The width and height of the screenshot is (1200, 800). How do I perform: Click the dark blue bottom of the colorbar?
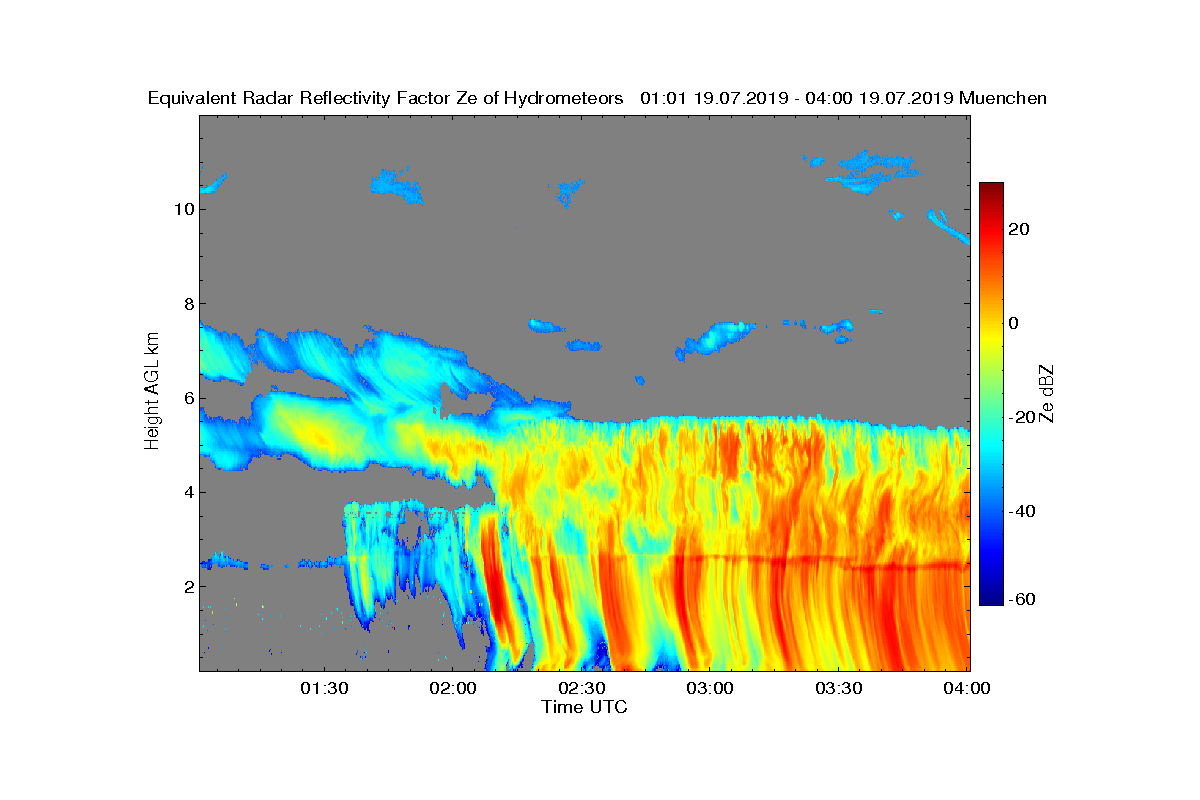tap(991, 597)
